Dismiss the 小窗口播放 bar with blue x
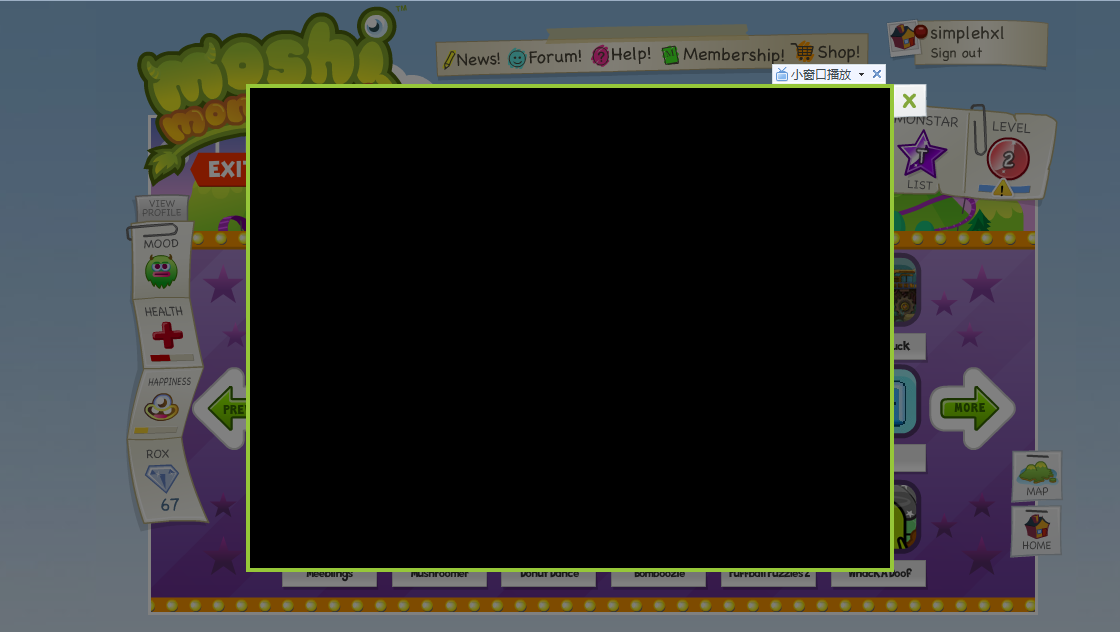The width and height of the screenshot is (1120, 632). click(x=877, y=74)
